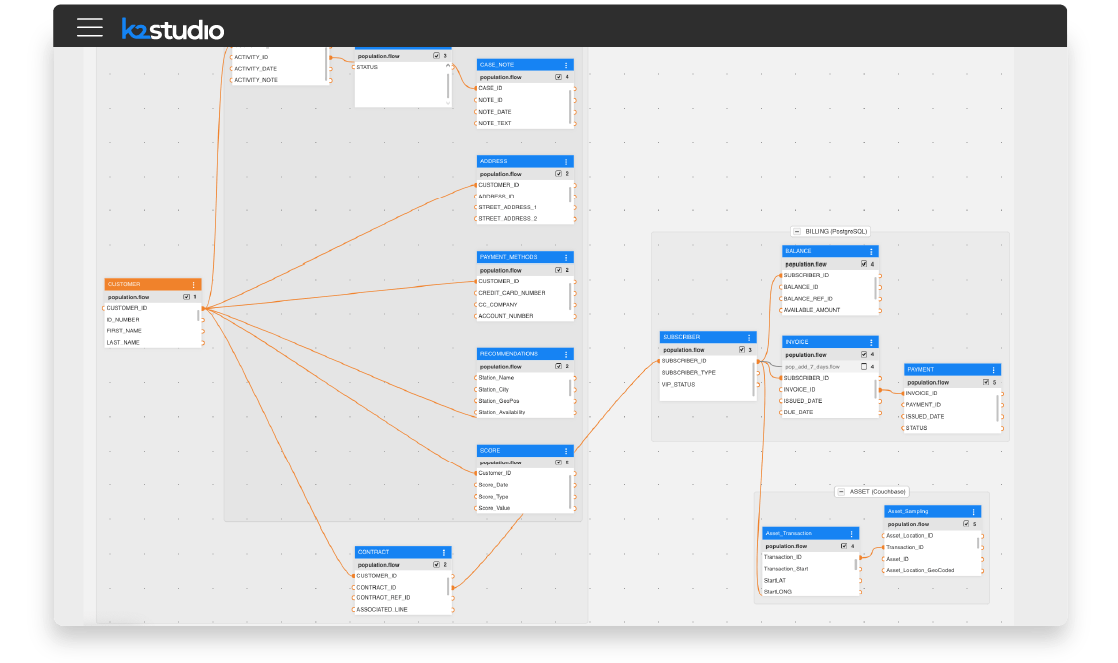The height and width of the screenshot is (663, 1118).
Task: Select the INVOICE table header
Action: pos(831,342)
